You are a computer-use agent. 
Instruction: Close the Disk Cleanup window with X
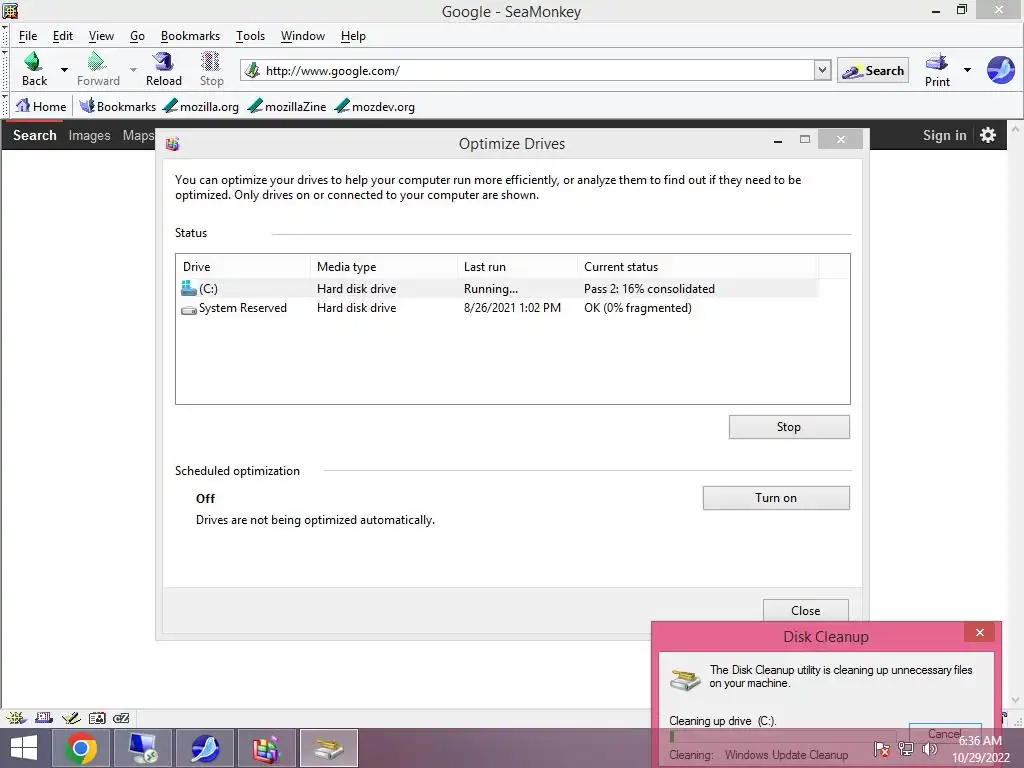click(x=980, y=632)
